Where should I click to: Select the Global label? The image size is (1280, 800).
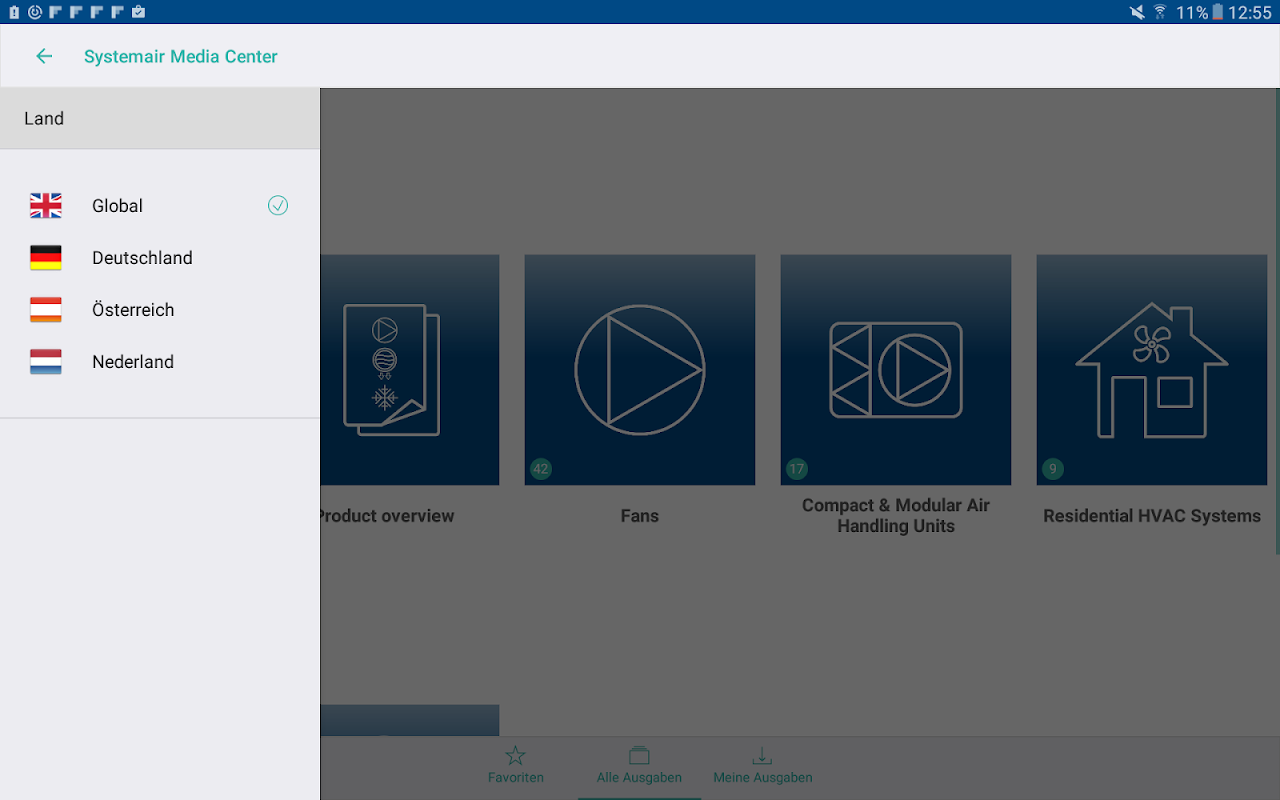117,206
